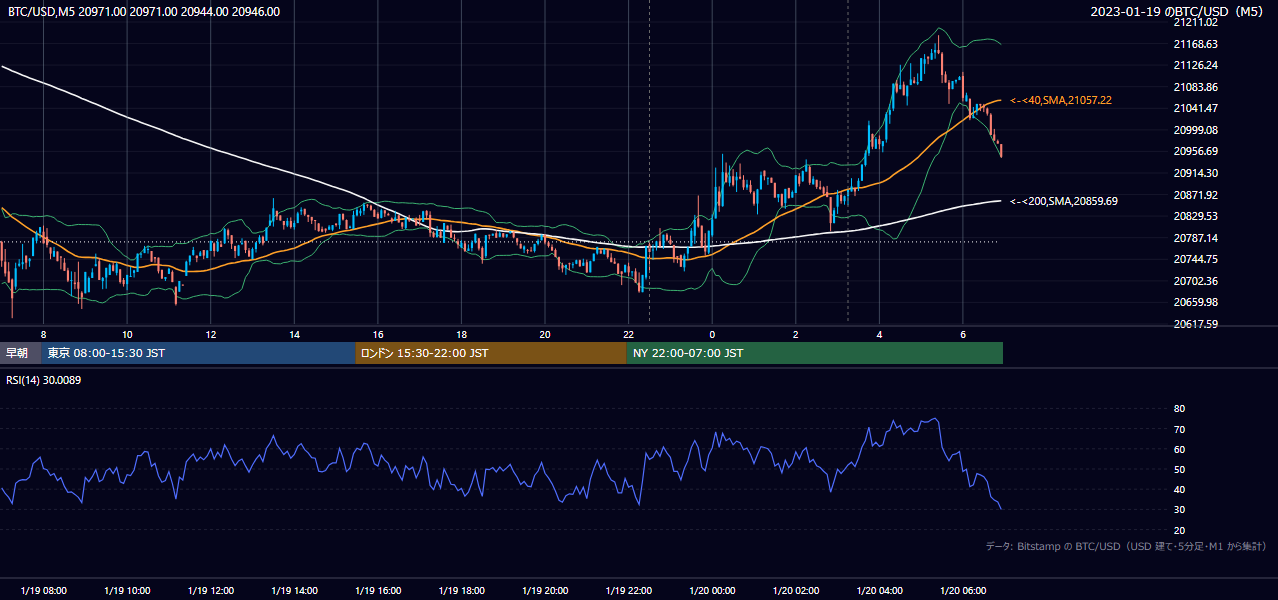
Task: Click the hour label 22 under chart
Action: (629, 334)
